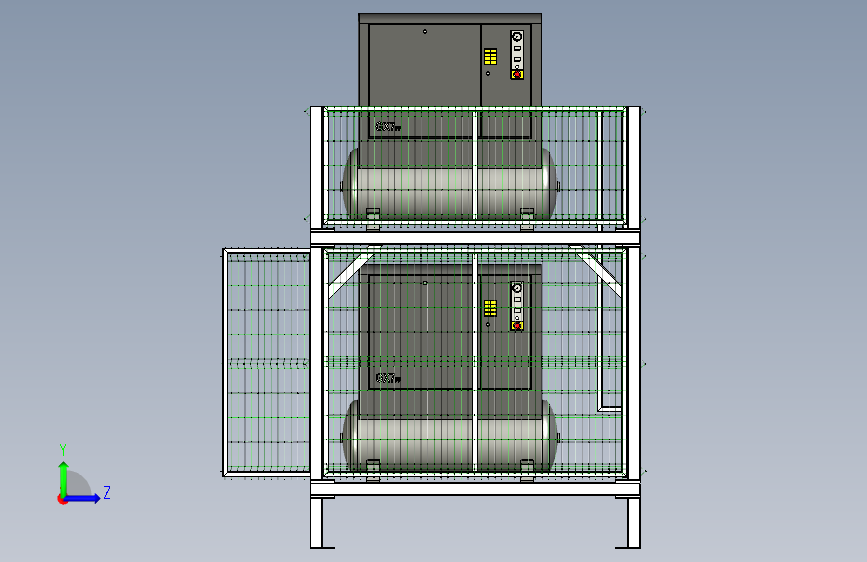867x562 pixels.
Task: Select the pressure gauge on the upper compressor
Action: tap(517, 37)
